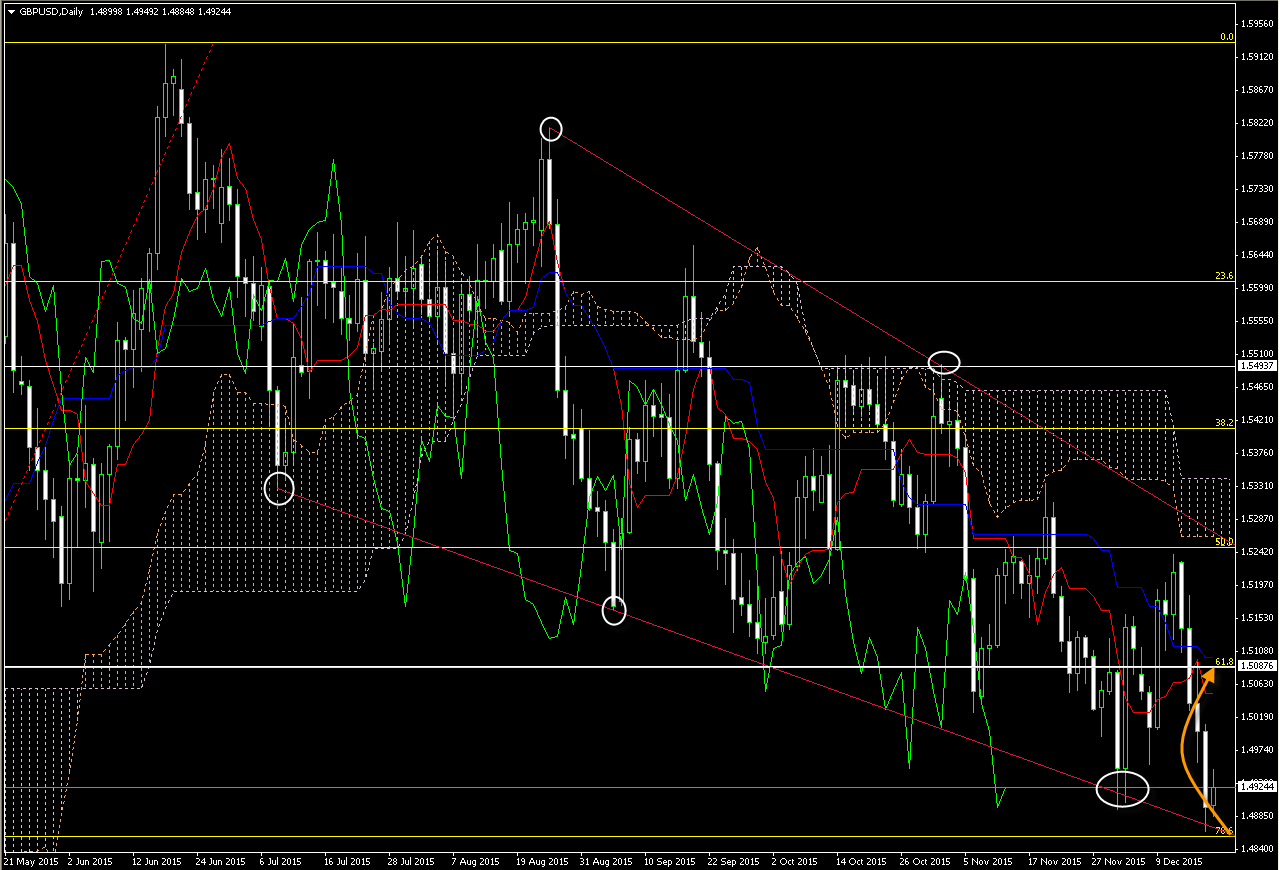Click price axis value 1.59120
Viewport: 1280px width, 870px height.
click(1257, 56)
